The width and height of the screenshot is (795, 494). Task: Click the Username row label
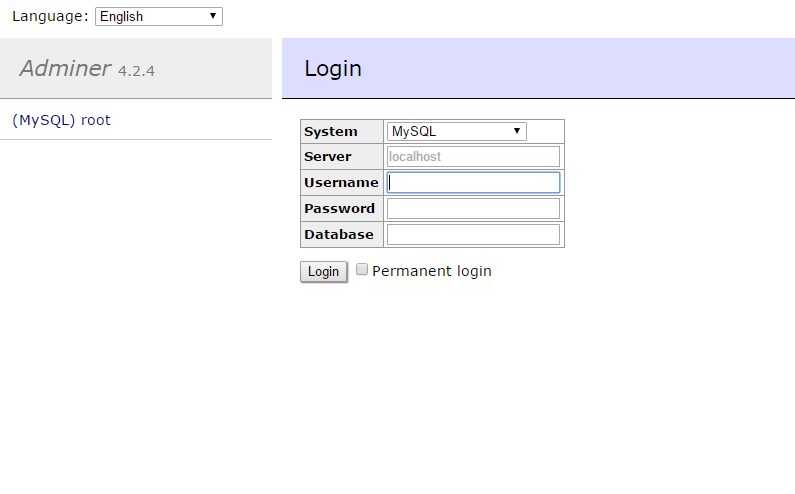(x=341, y=183)
